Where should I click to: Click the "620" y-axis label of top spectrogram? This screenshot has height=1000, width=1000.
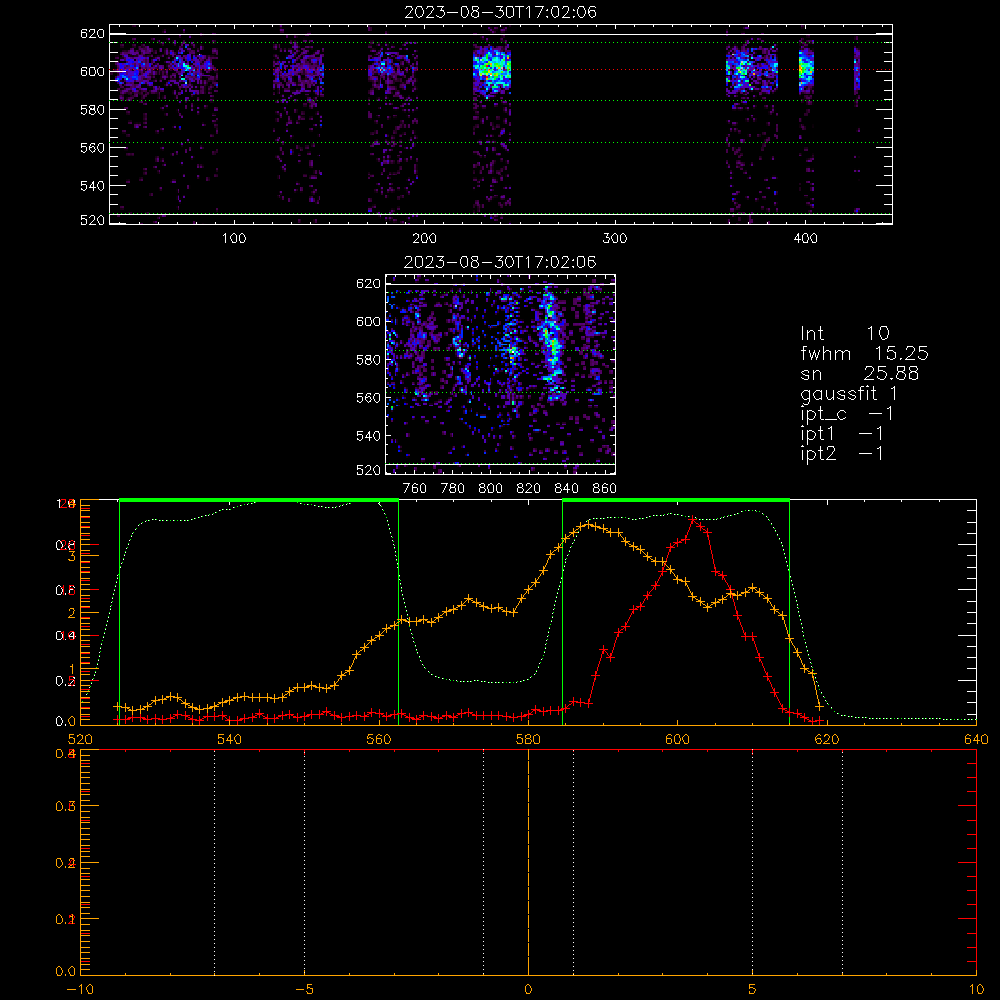[92, 33]
